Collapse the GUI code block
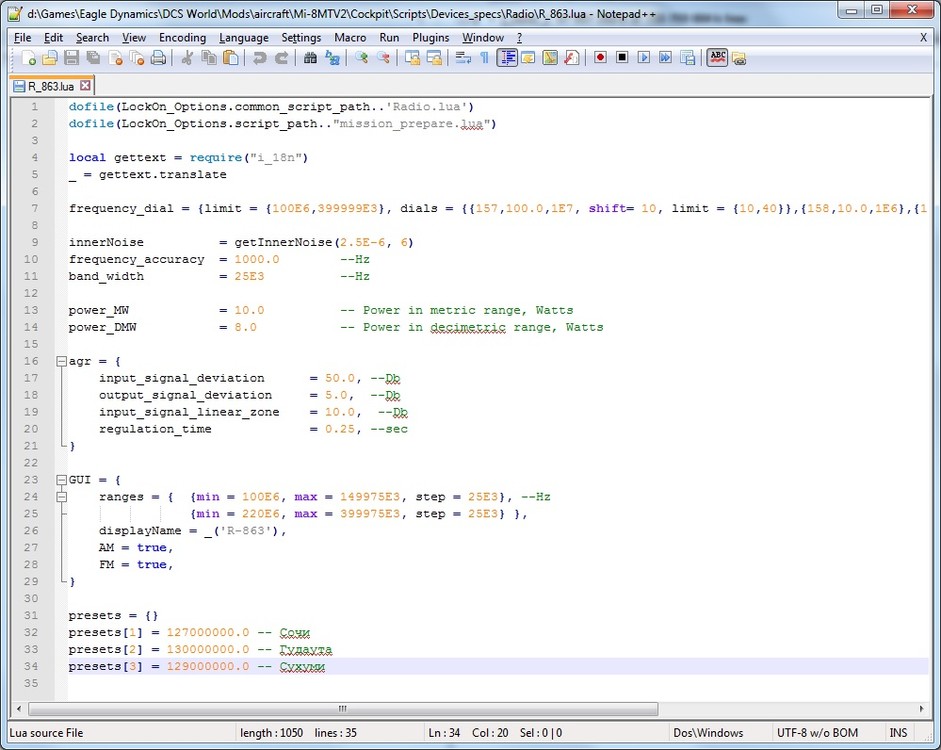The width and height of the screenshot is (941, 750). [x=61, y=480]
